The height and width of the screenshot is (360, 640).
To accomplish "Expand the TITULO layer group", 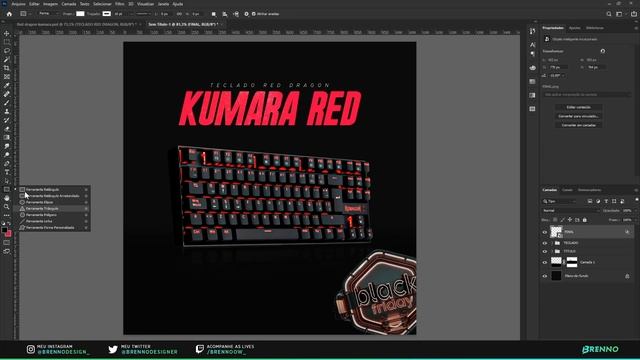I will pyautogui.click(x=552, y=251).
